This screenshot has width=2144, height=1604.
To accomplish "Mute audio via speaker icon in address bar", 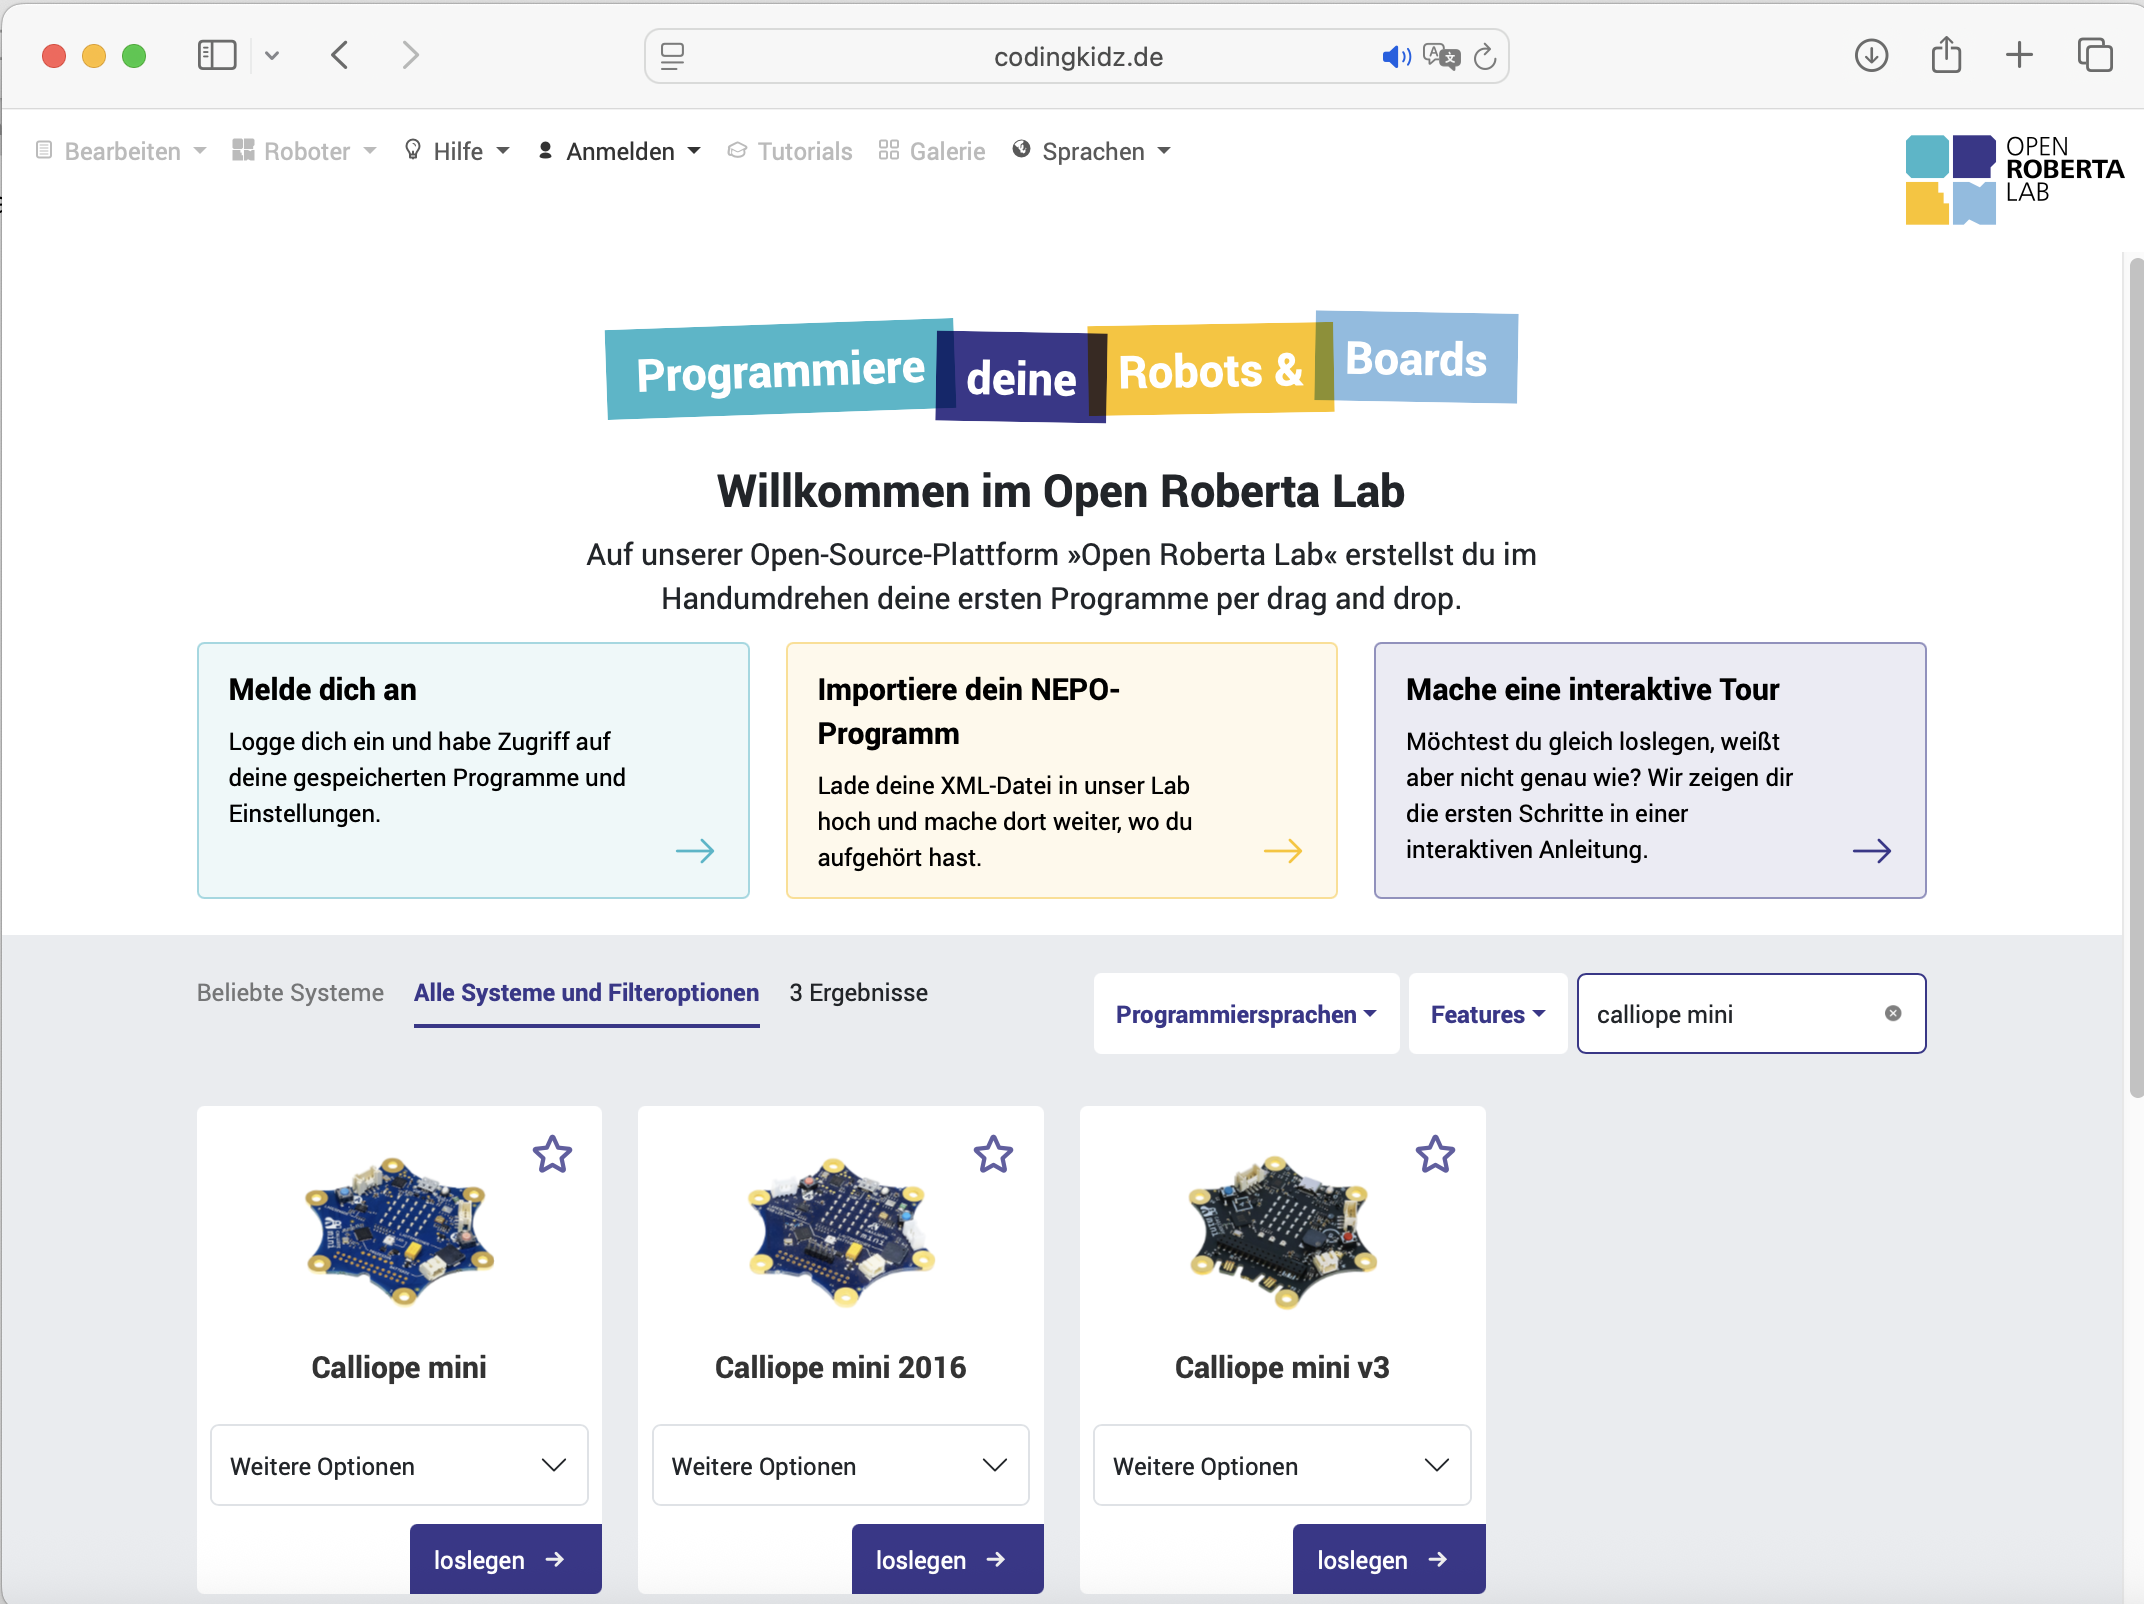I will tap(1396, 57).
